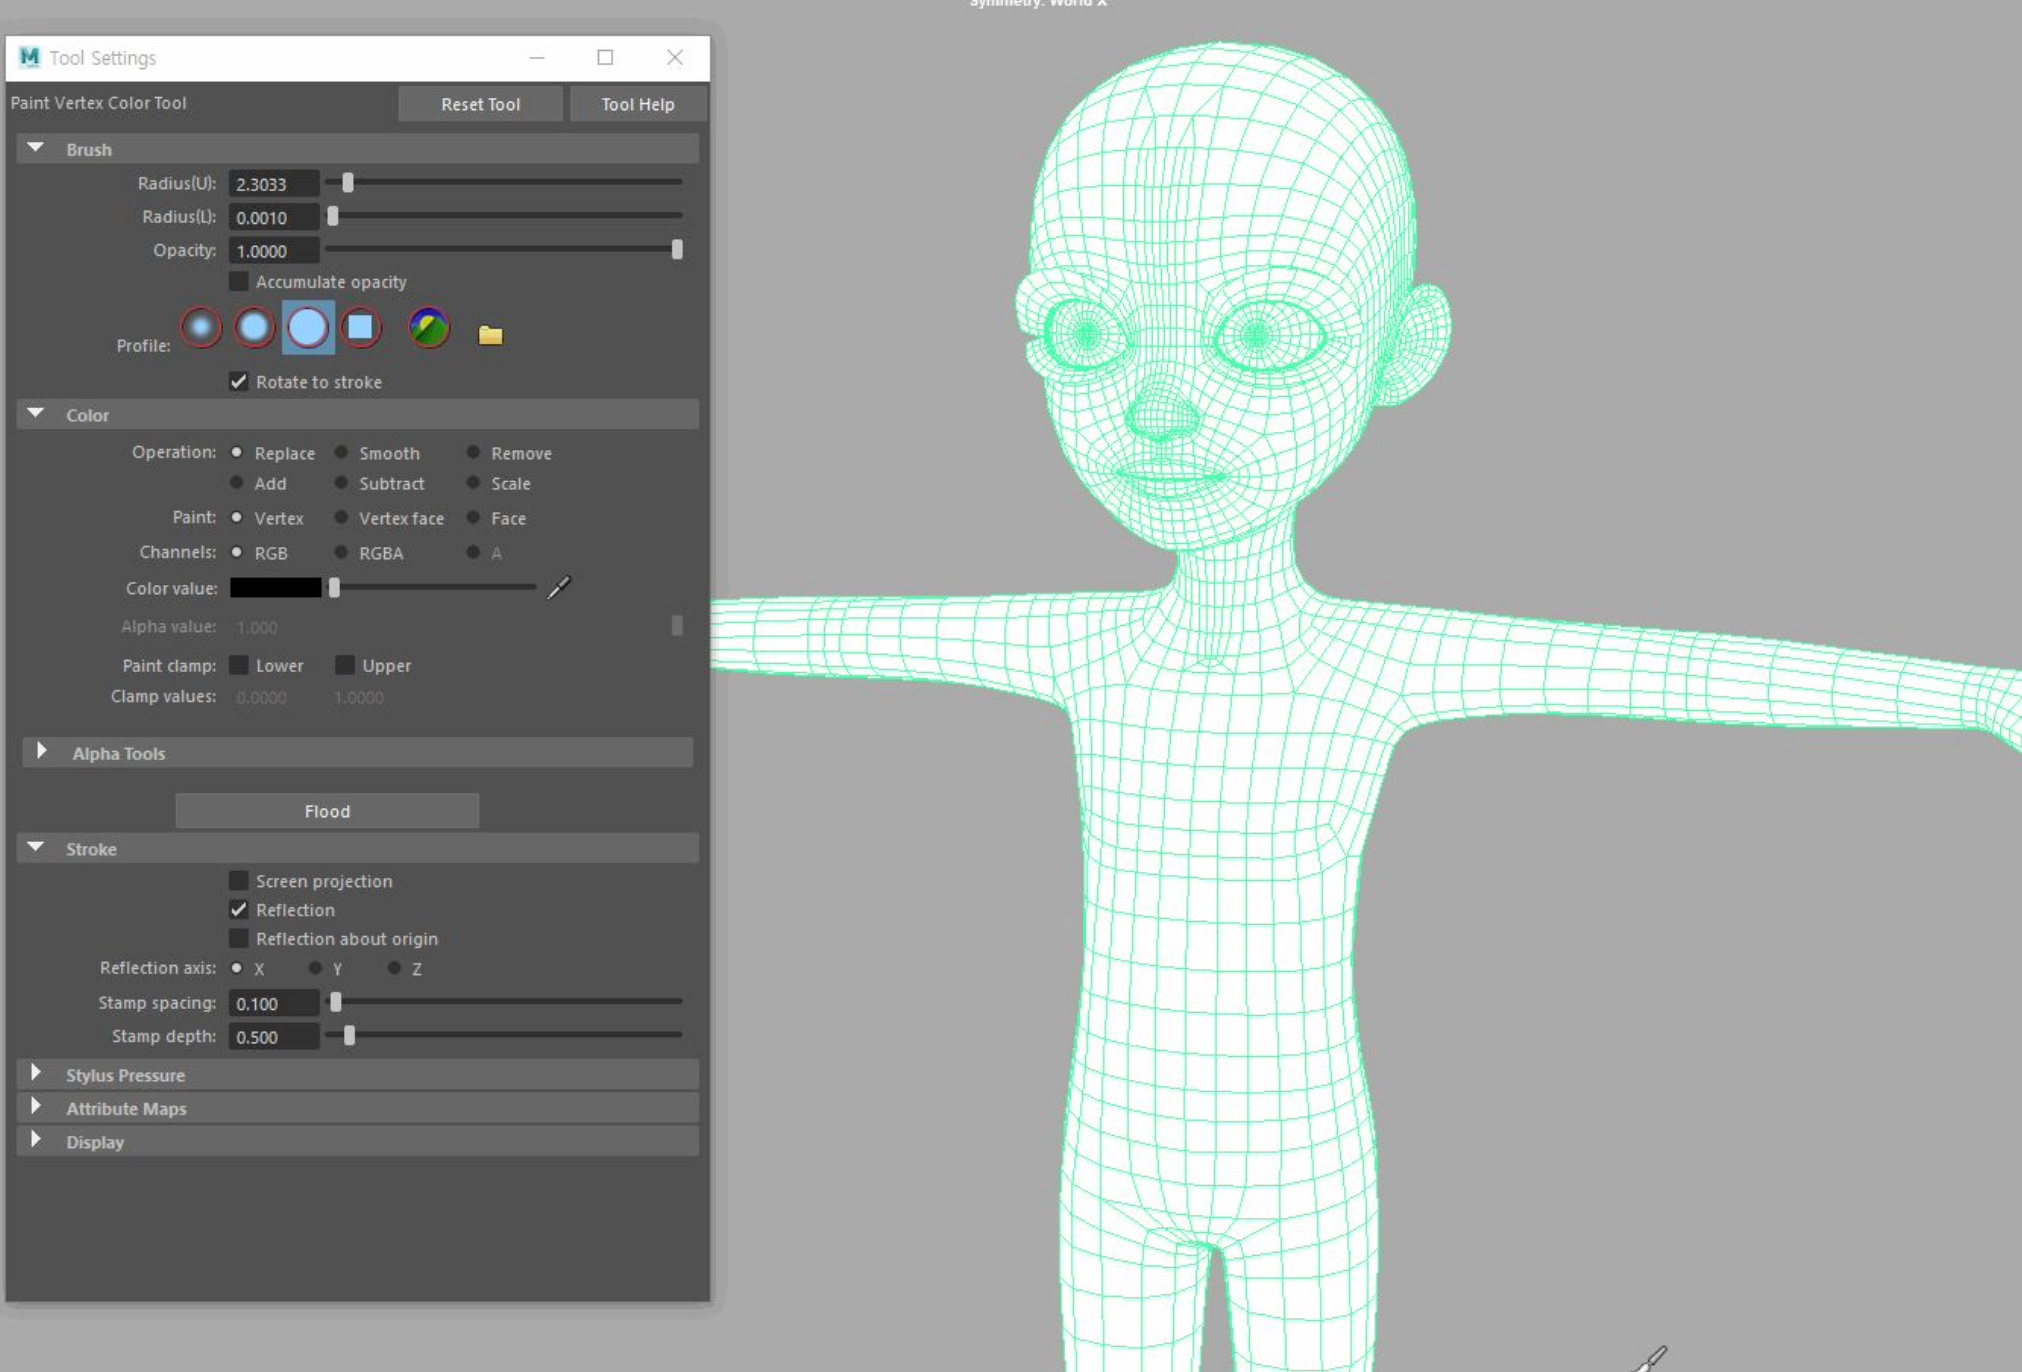Image resolution: width=2022 pixels, height=1372 pixels.
Task: Collapse the Brush section
Action: (37, 148)
